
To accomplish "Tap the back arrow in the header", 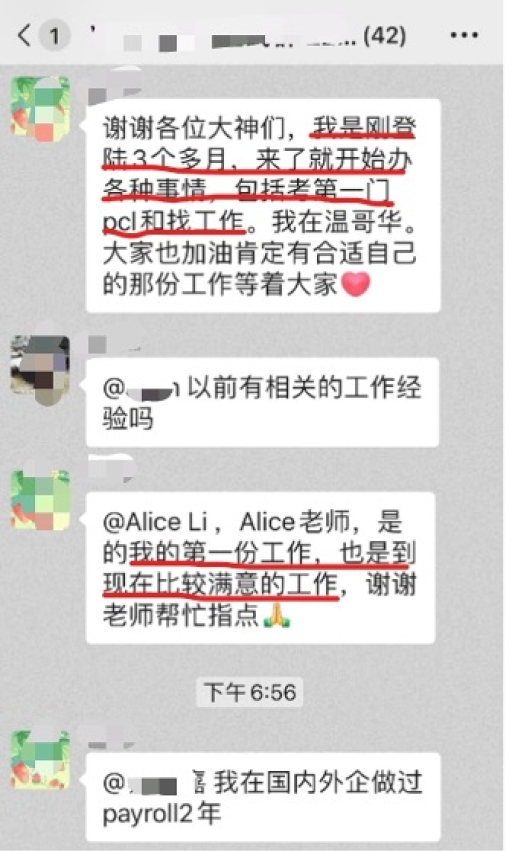I will pyautogui.click(x=24, y=36).
